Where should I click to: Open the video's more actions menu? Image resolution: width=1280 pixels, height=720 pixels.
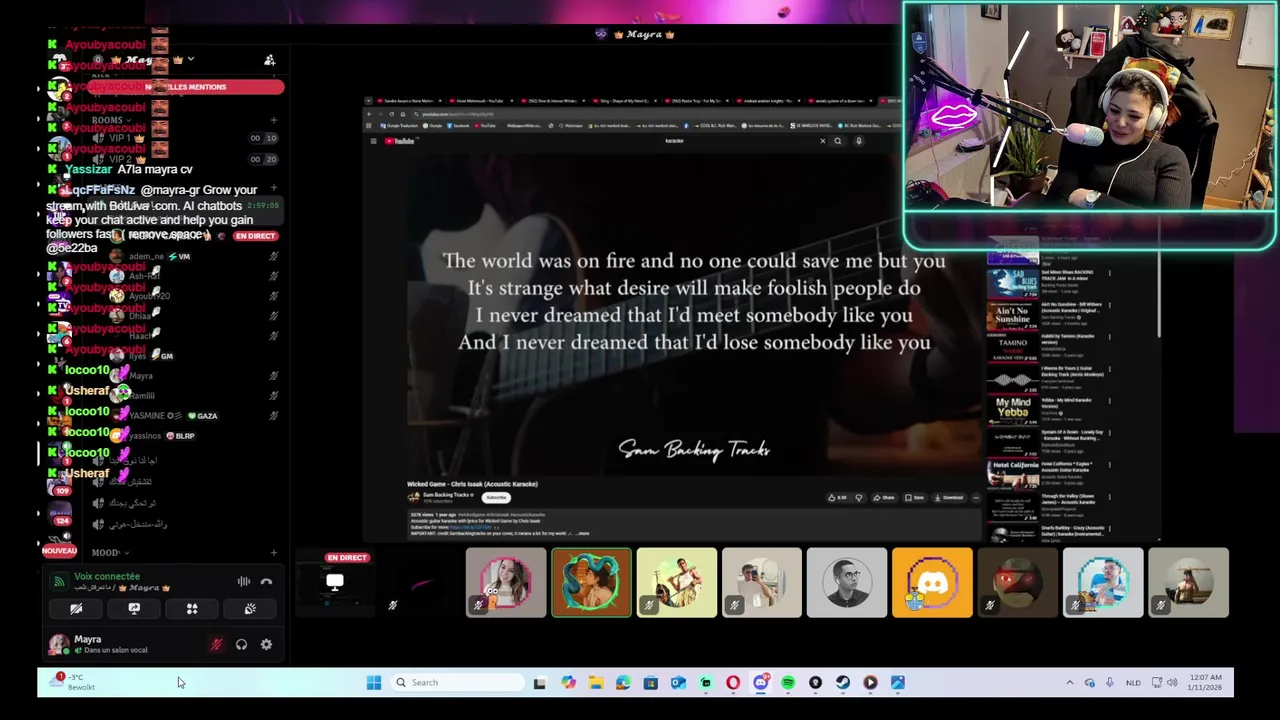[x=976, y=498]
